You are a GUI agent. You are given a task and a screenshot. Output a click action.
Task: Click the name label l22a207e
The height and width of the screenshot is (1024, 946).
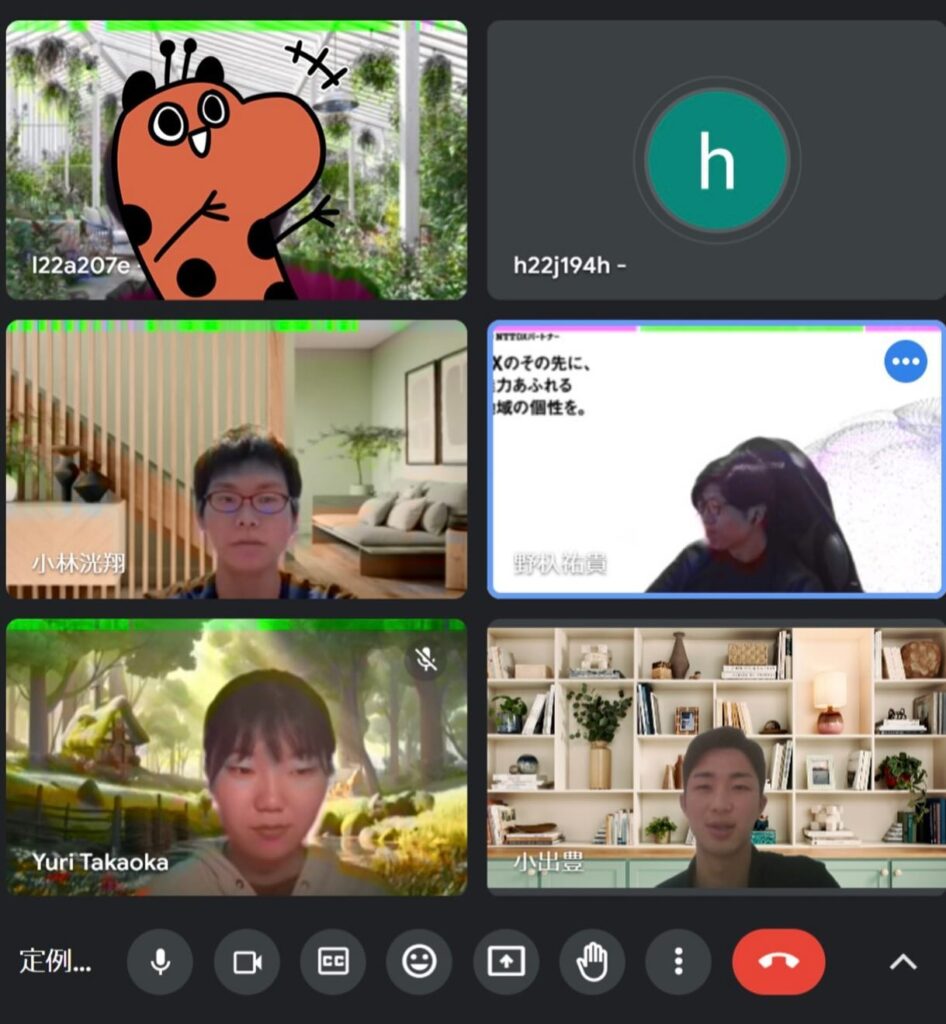[80, 265]
